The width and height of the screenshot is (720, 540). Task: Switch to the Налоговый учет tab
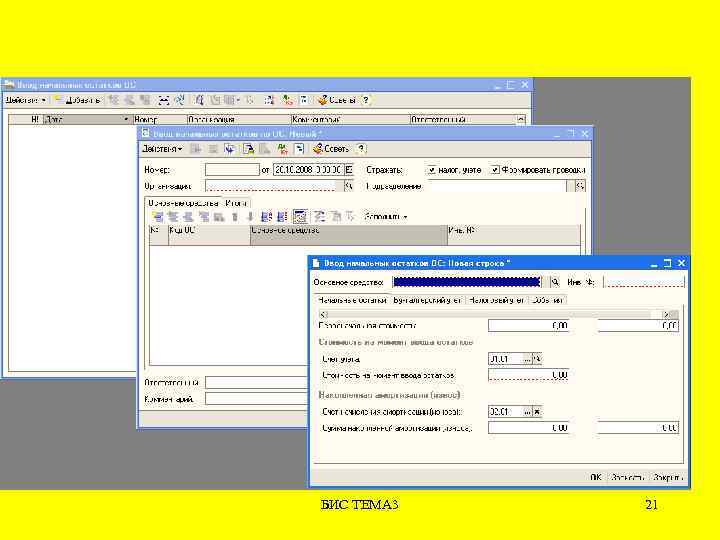496,300
